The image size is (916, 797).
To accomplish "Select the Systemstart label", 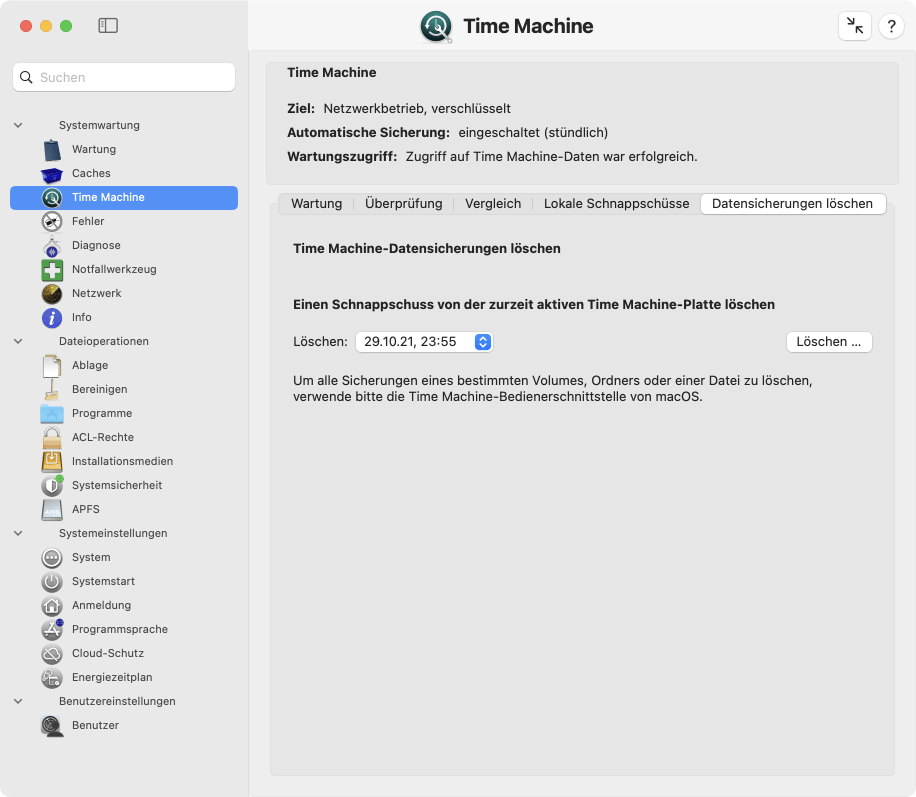I will [x=103, y=581].
